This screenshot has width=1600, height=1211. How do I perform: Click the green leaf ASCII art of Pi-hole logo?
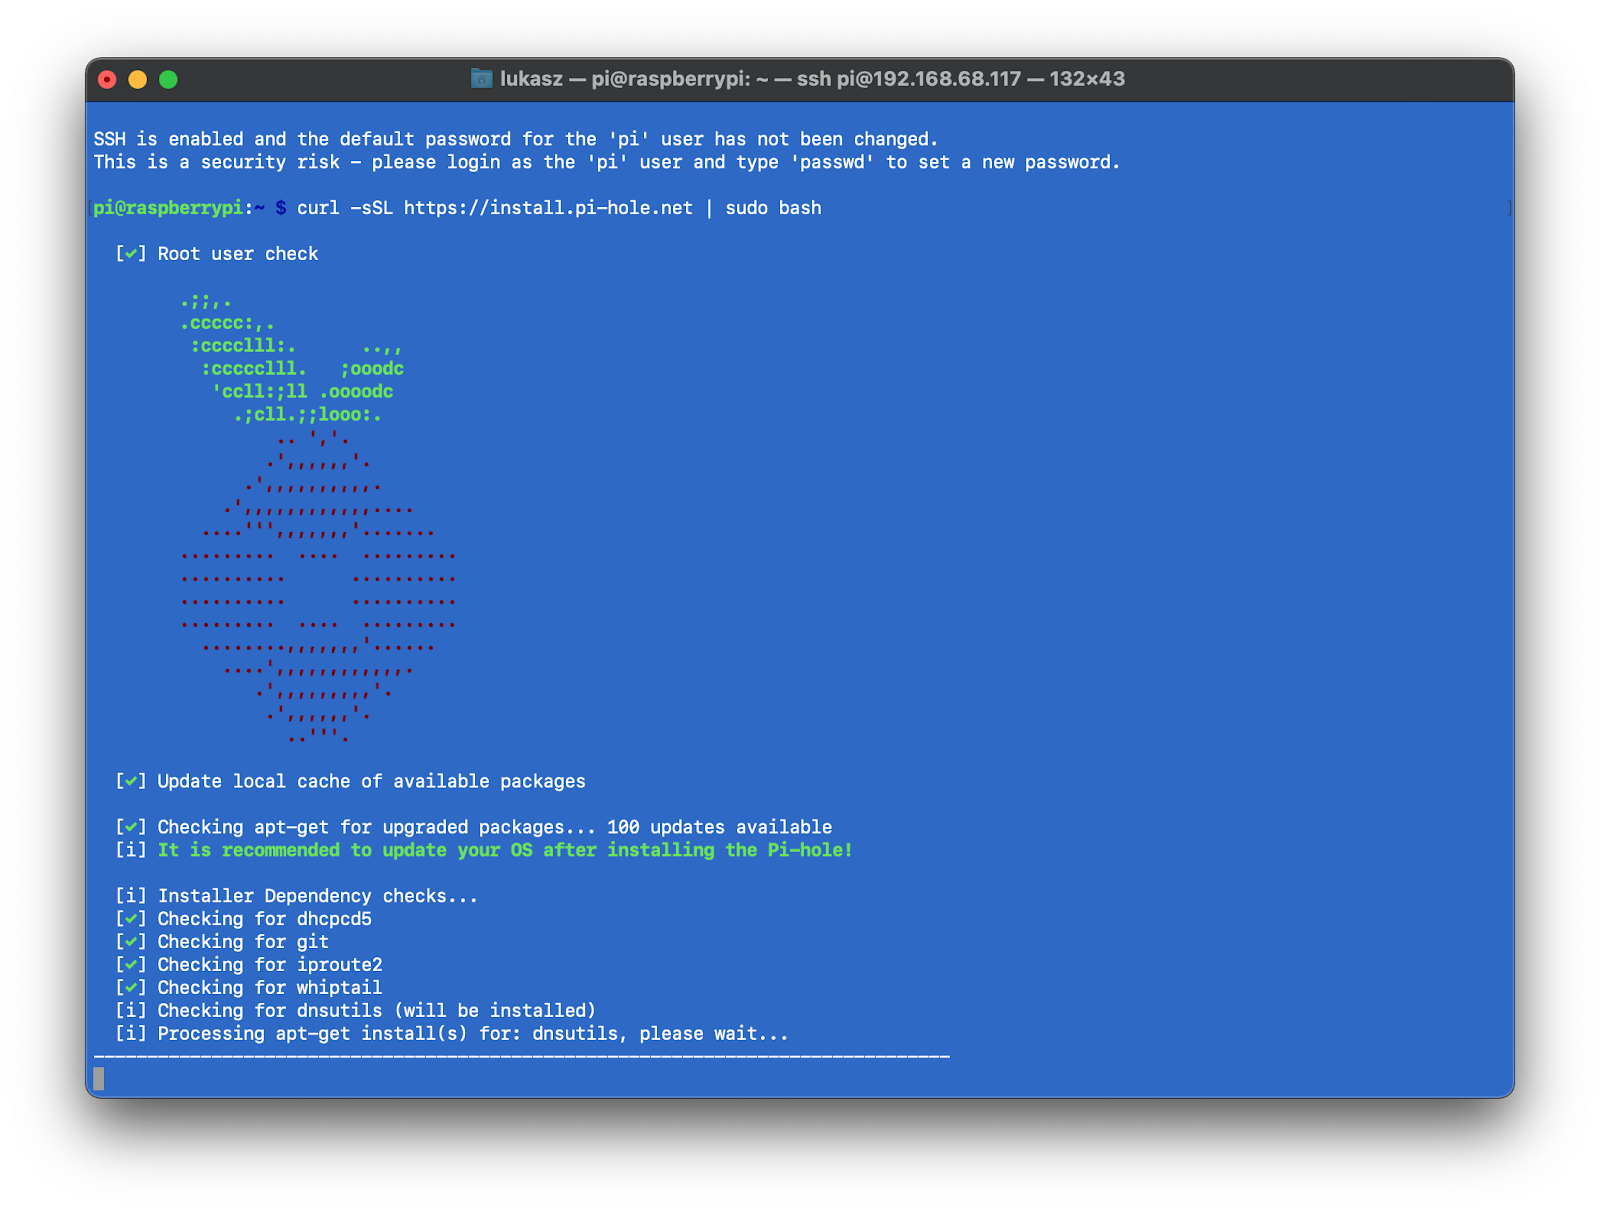(x=293, y=357)
